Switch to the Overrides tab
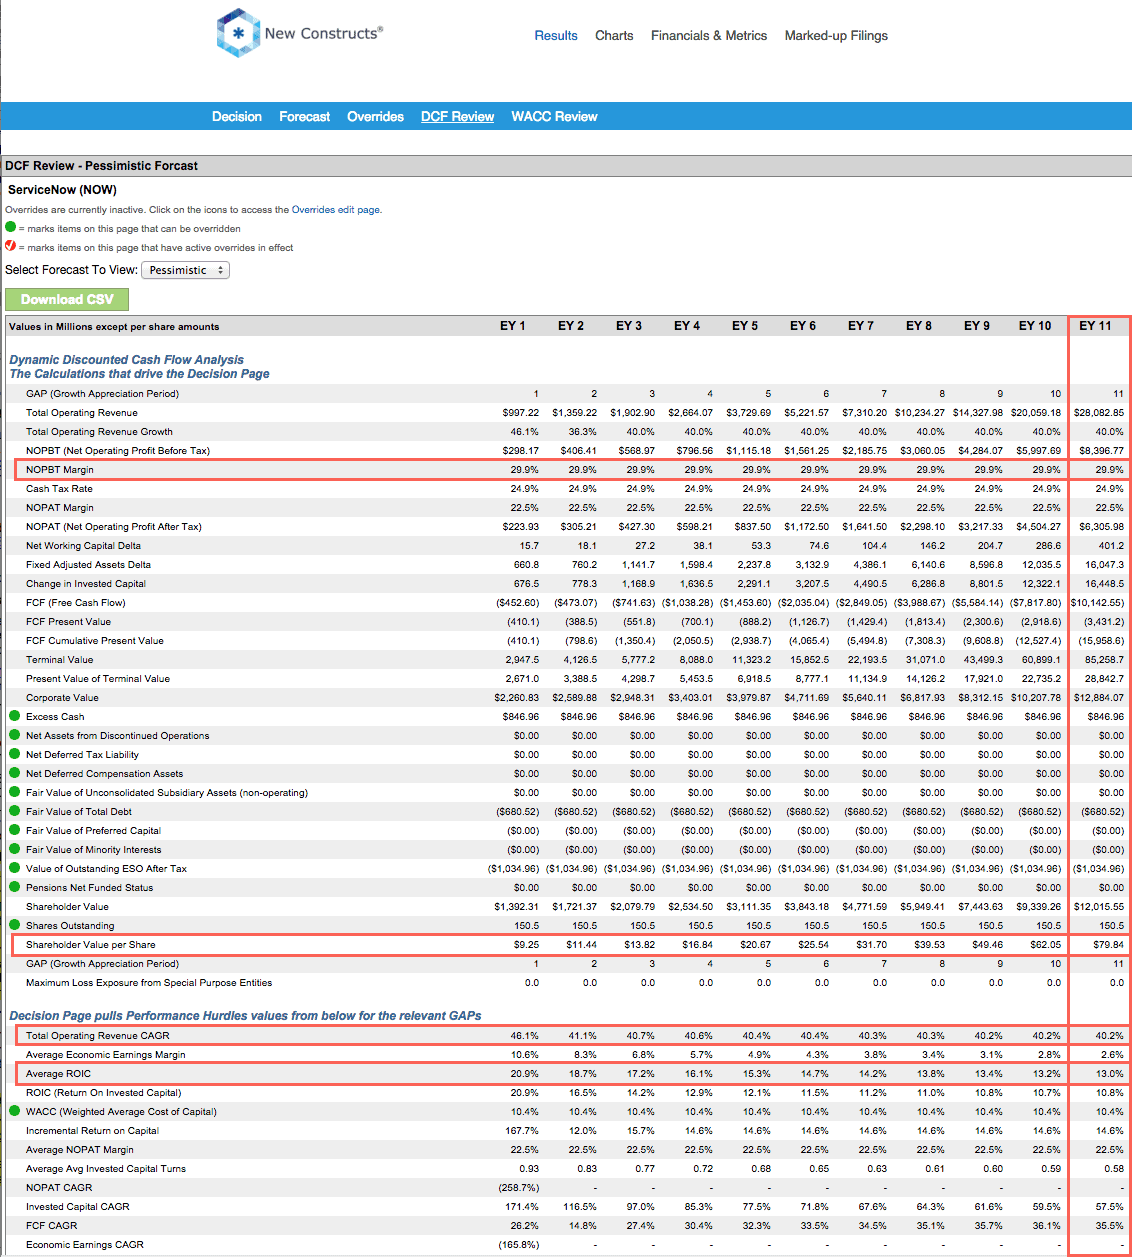The image size is (1132, 1257). coord(376,116)
